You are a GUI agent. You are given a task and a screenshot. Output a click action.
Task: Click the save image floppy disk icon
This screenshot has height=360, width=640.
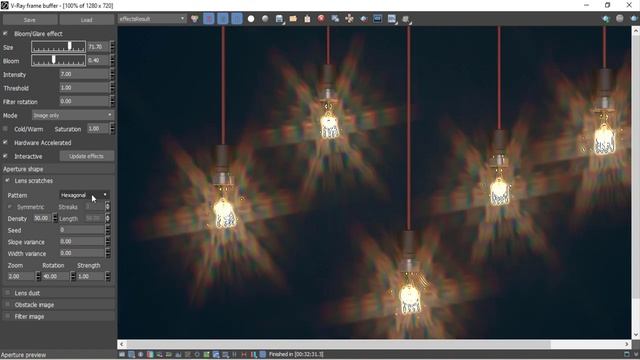point(279,19)
